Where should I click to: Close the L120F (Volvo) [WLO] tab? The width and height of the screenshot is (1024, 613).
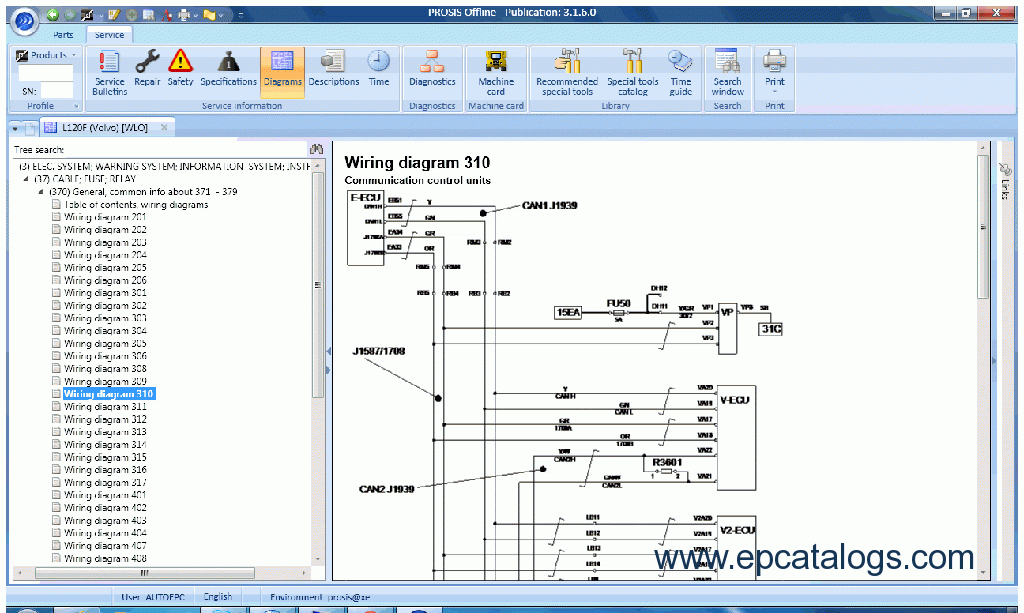click(164, 127)
